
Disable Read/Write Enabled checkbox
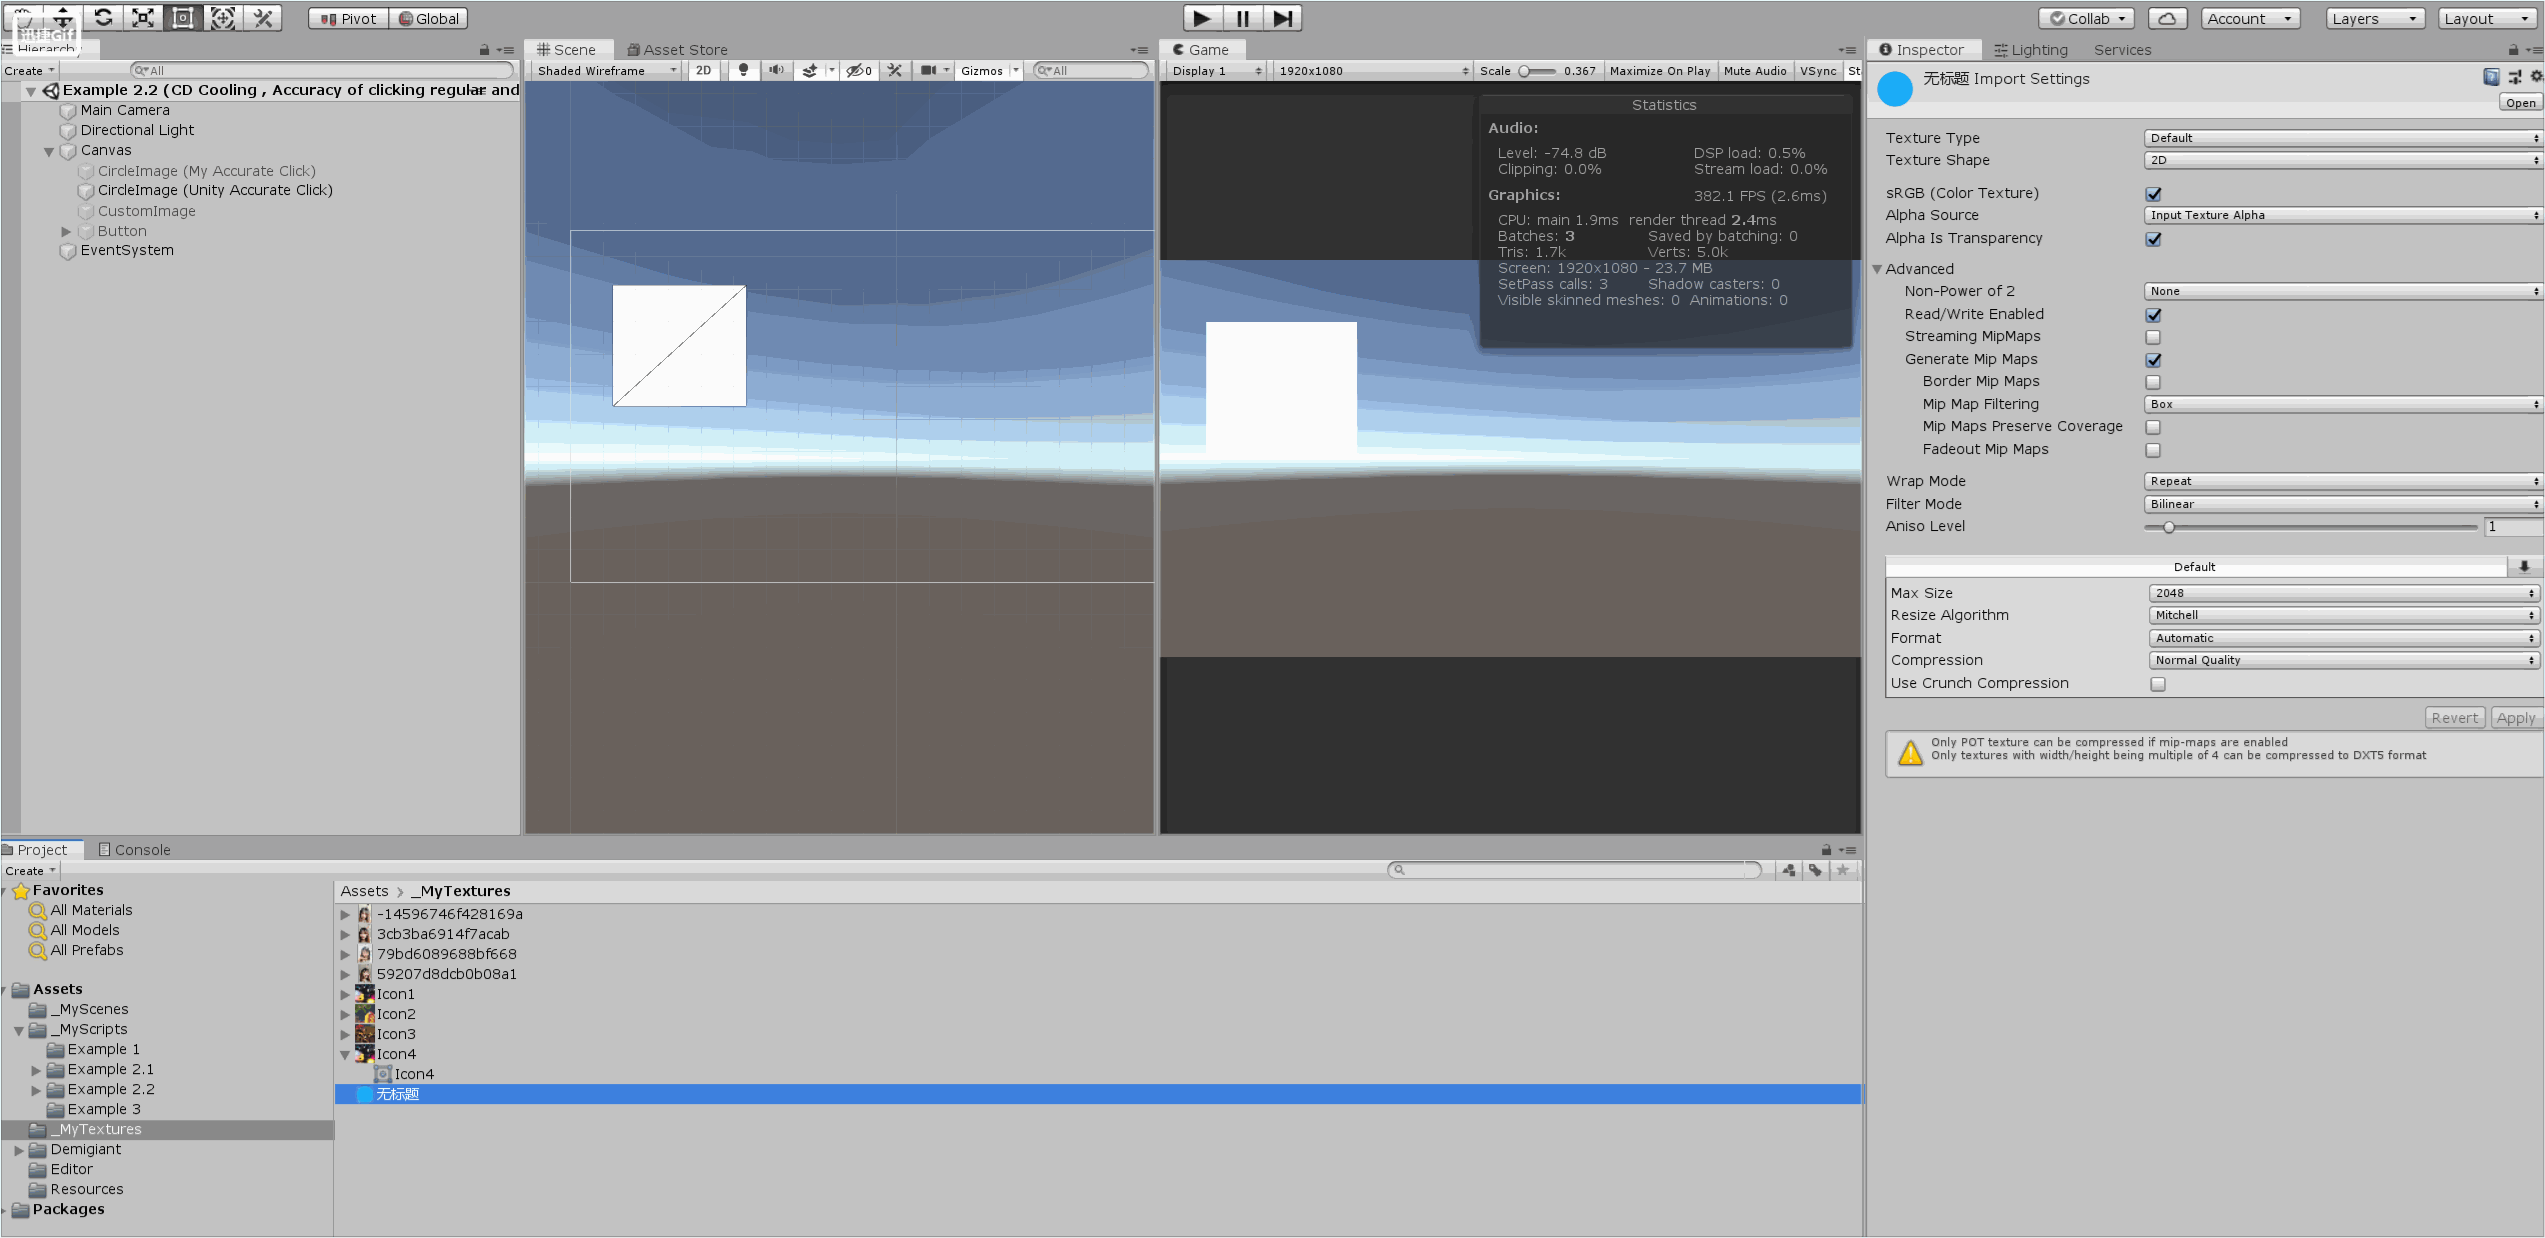pyautogui.click(x=2153, y=315)
